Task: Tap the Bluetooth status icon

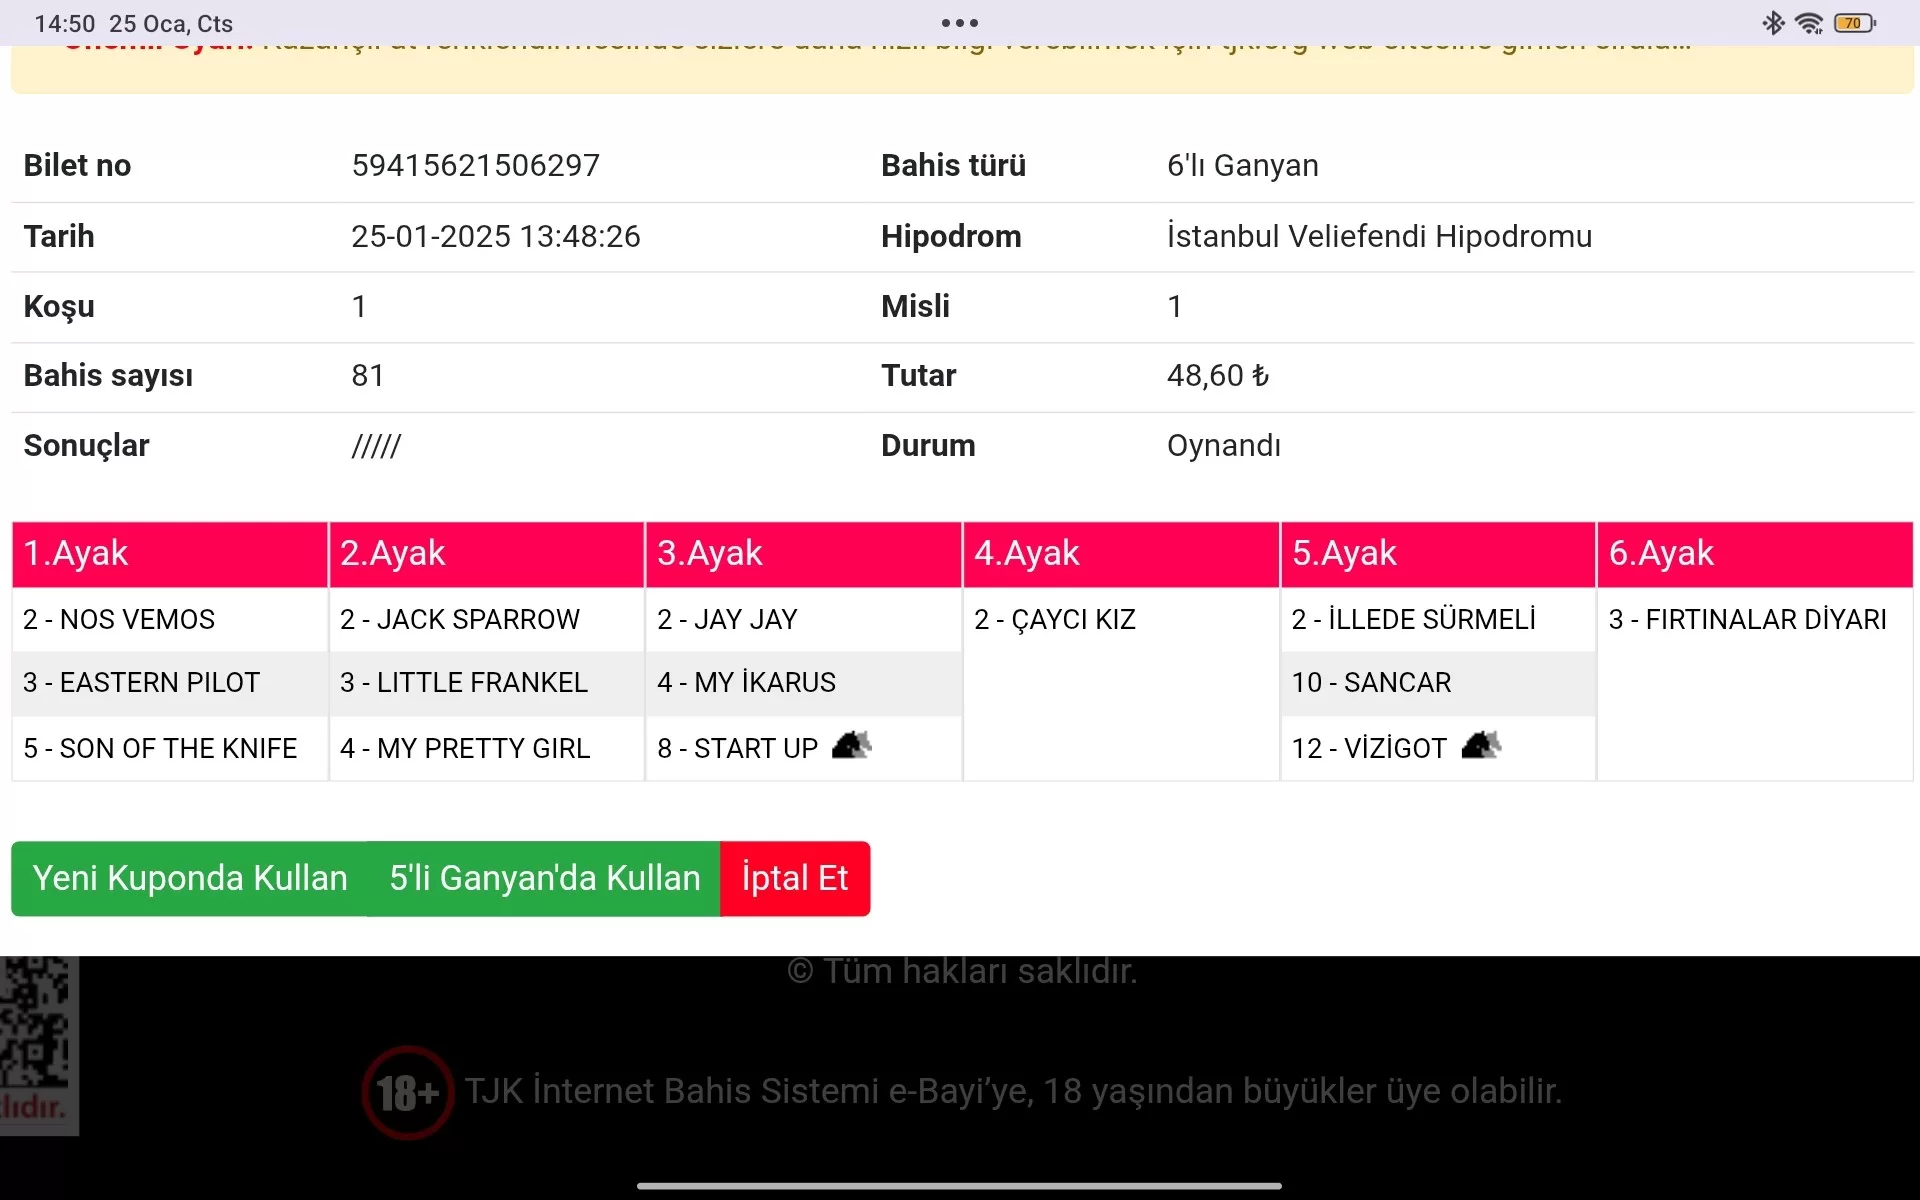Action: pos(1773,23)
